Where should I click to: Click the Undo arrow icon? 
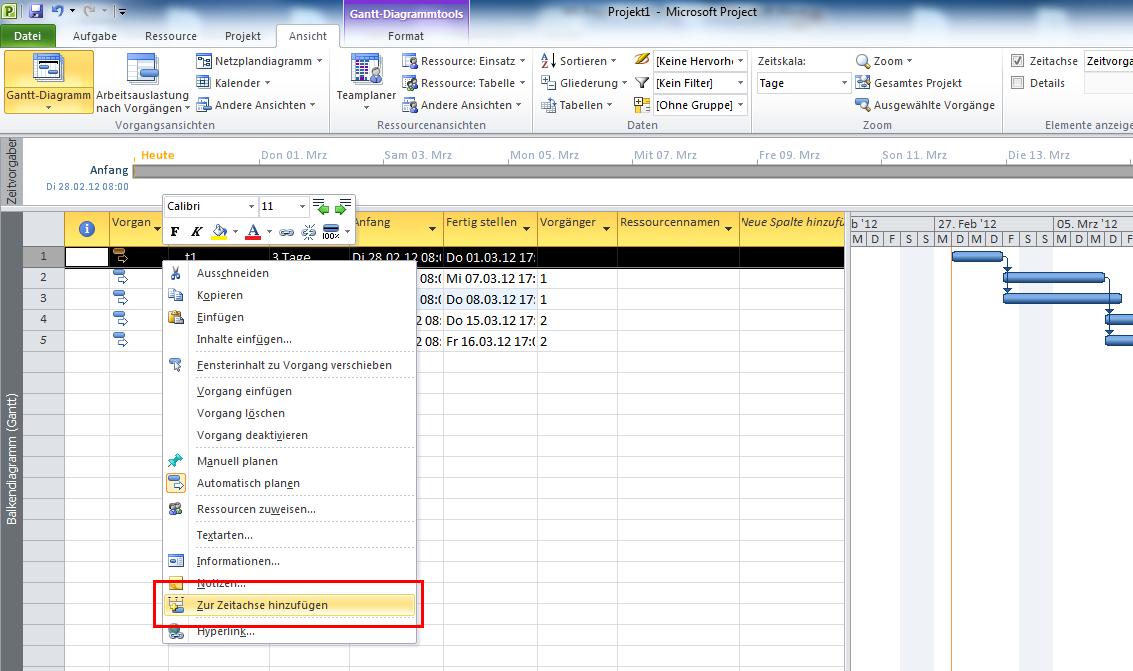(58, 11)
